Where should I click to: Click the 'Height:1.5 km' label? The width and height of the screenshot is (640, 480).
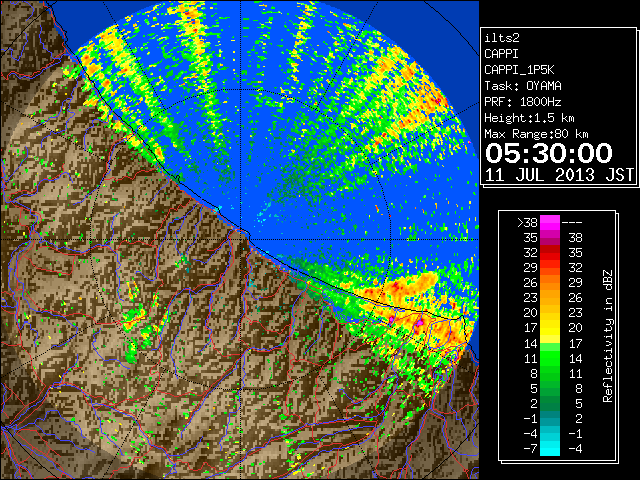[x=529, y=118]
